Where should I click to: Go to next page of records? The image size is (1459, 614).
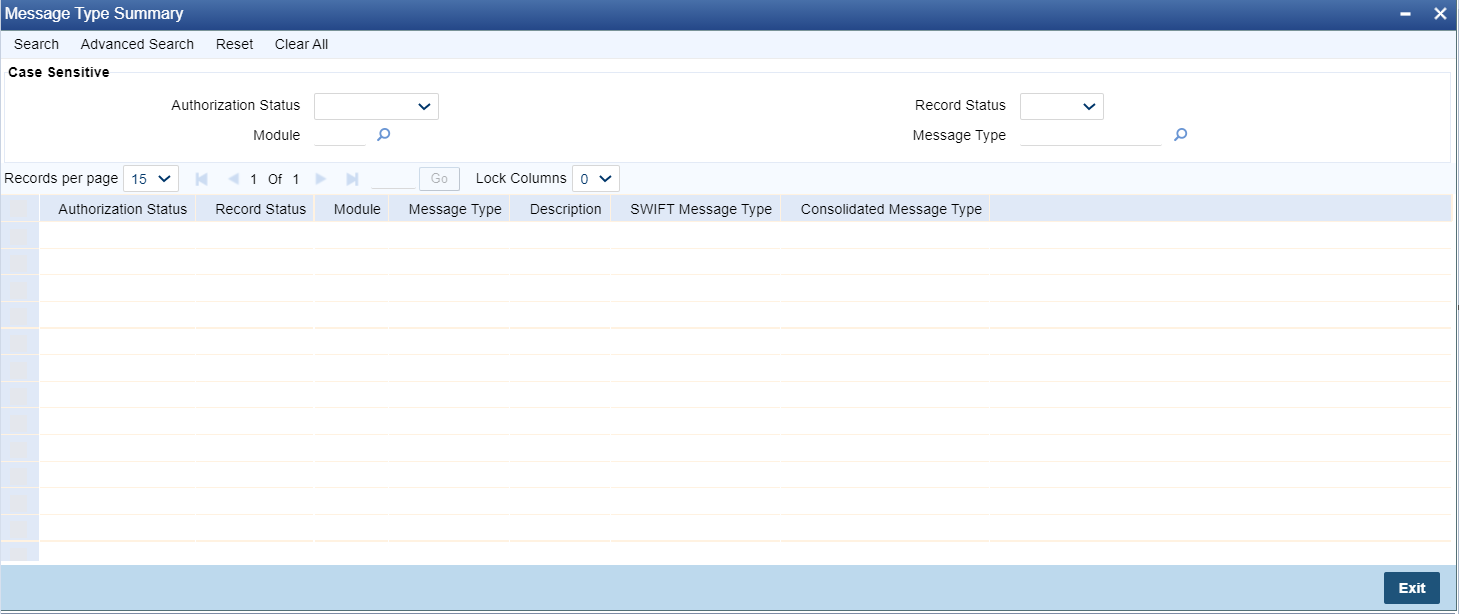click(x=321, y=179)
